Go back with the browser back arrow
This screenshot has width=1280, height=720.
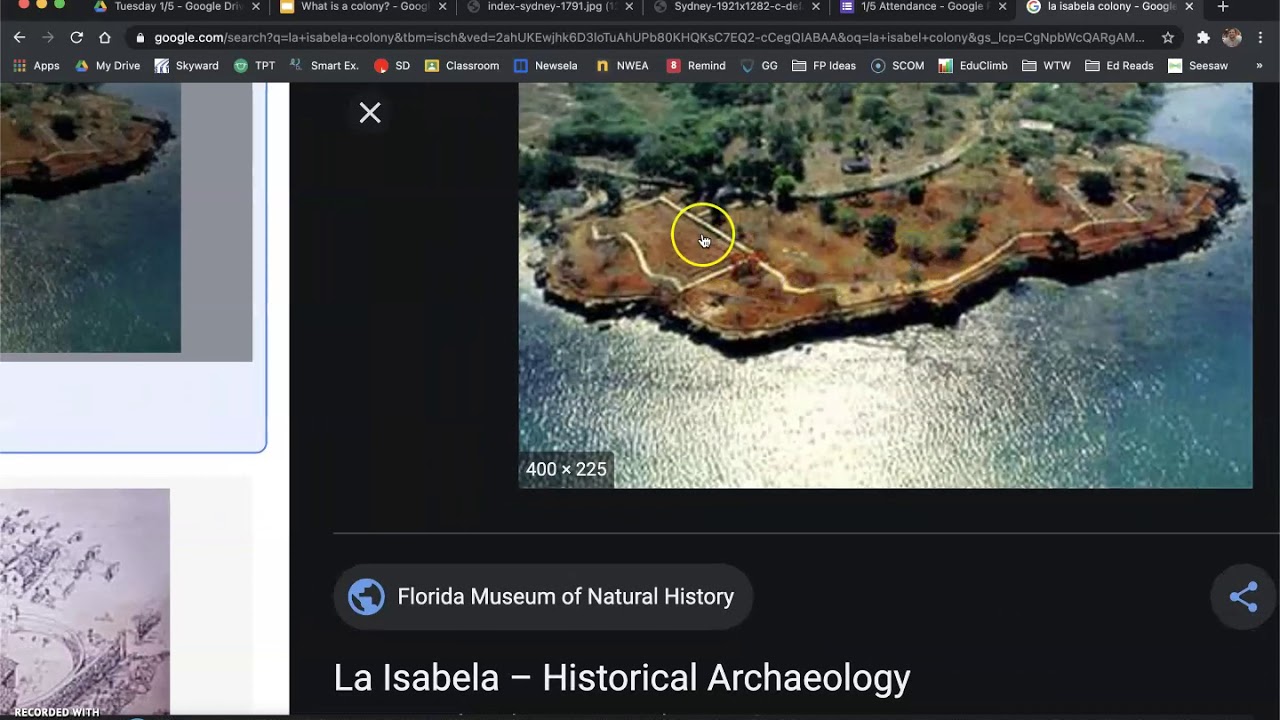point(19,37)
